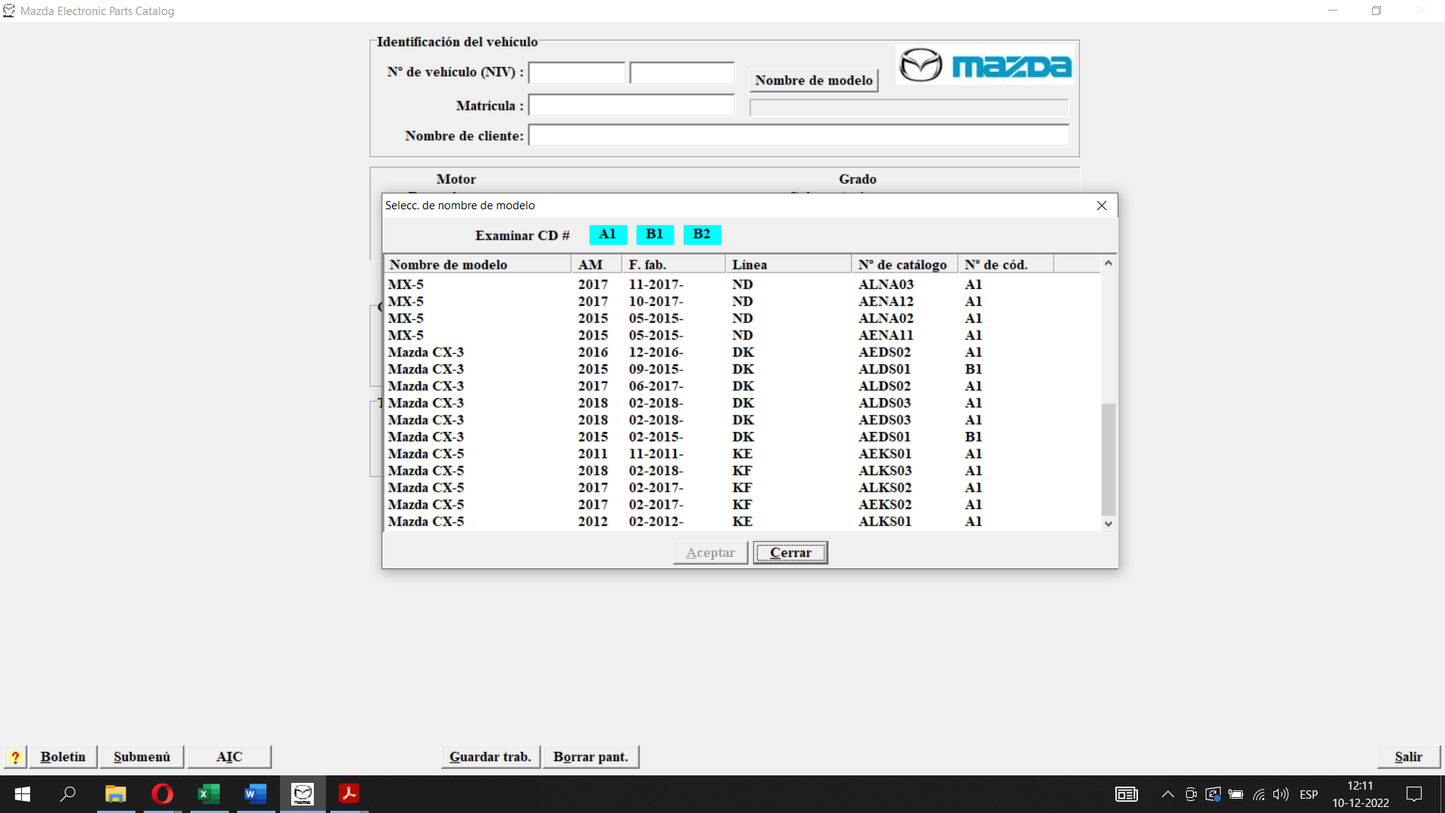Focus the first NIV vehicle number field
The height and width of the screenshot is (813, 1445).
tap(577, 73)
